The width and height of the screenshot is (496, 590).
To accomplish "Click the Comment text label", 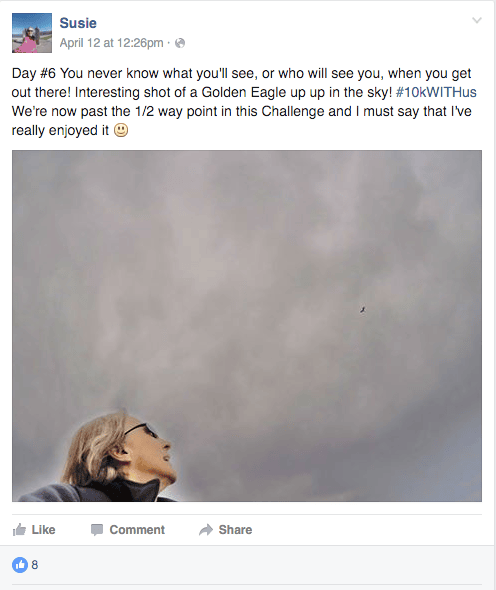I will [137, 530].
